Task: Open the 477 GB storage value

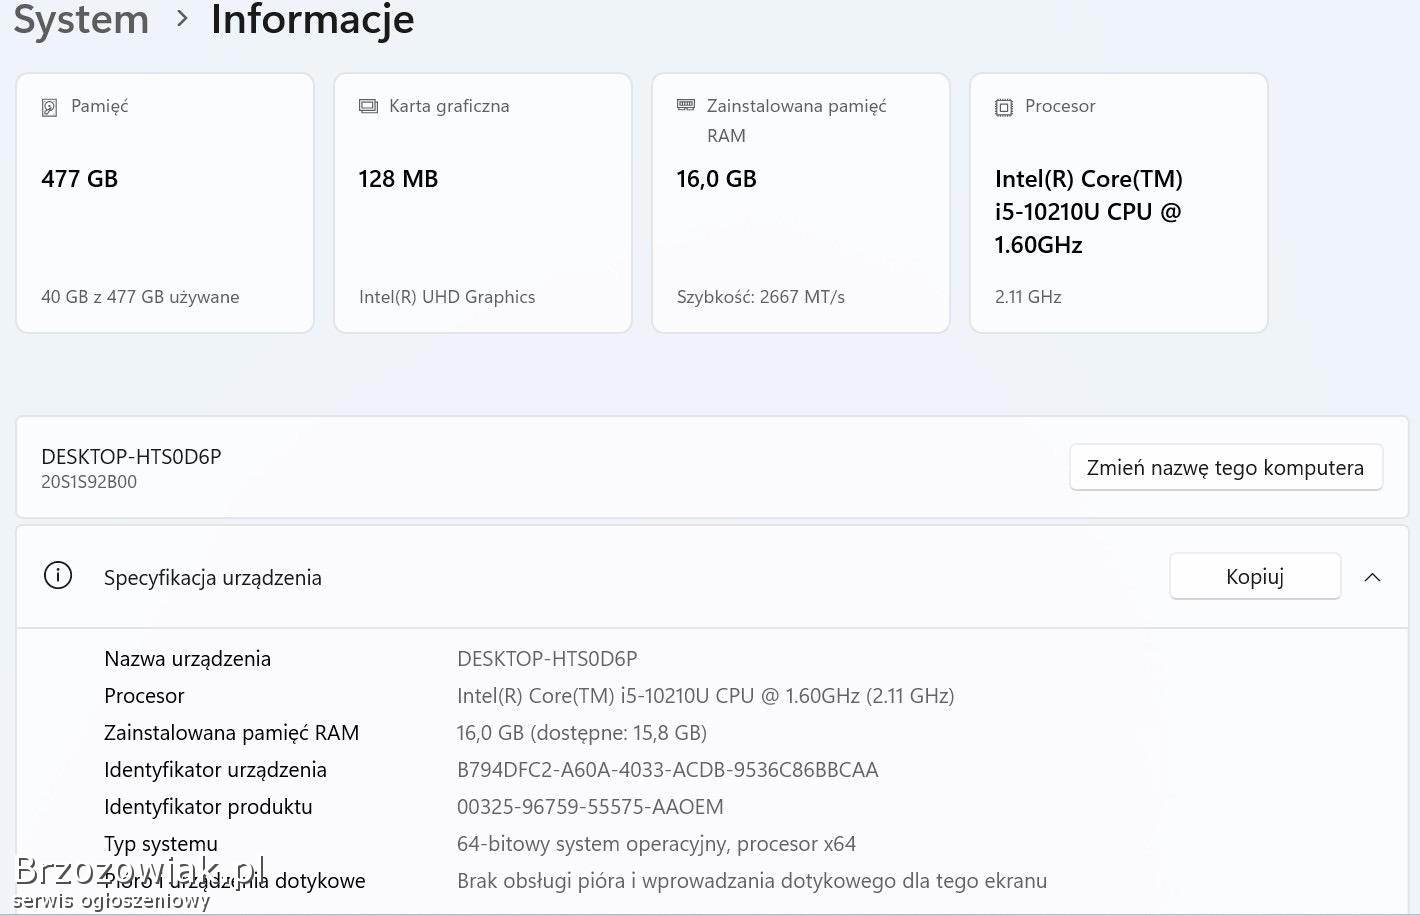Action: 79,179
